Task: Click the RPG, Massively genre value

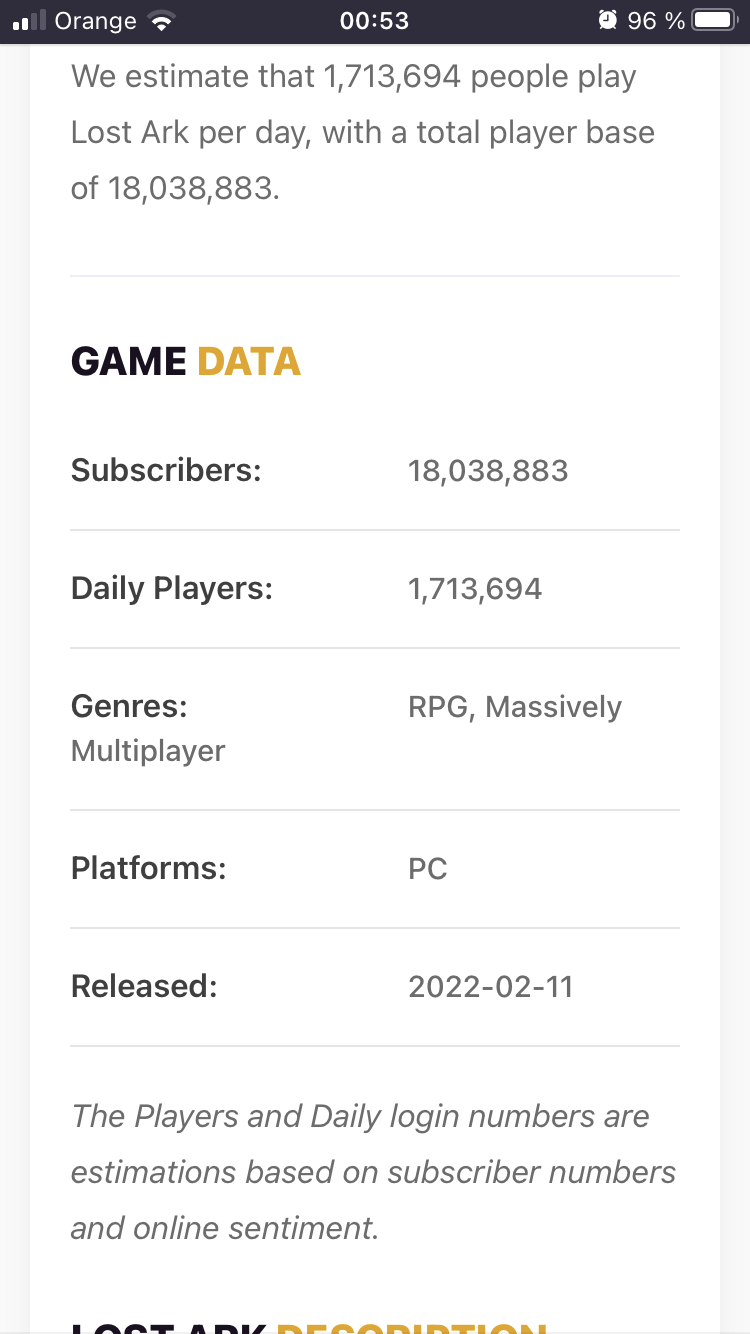Action: (x=515, y=707)
